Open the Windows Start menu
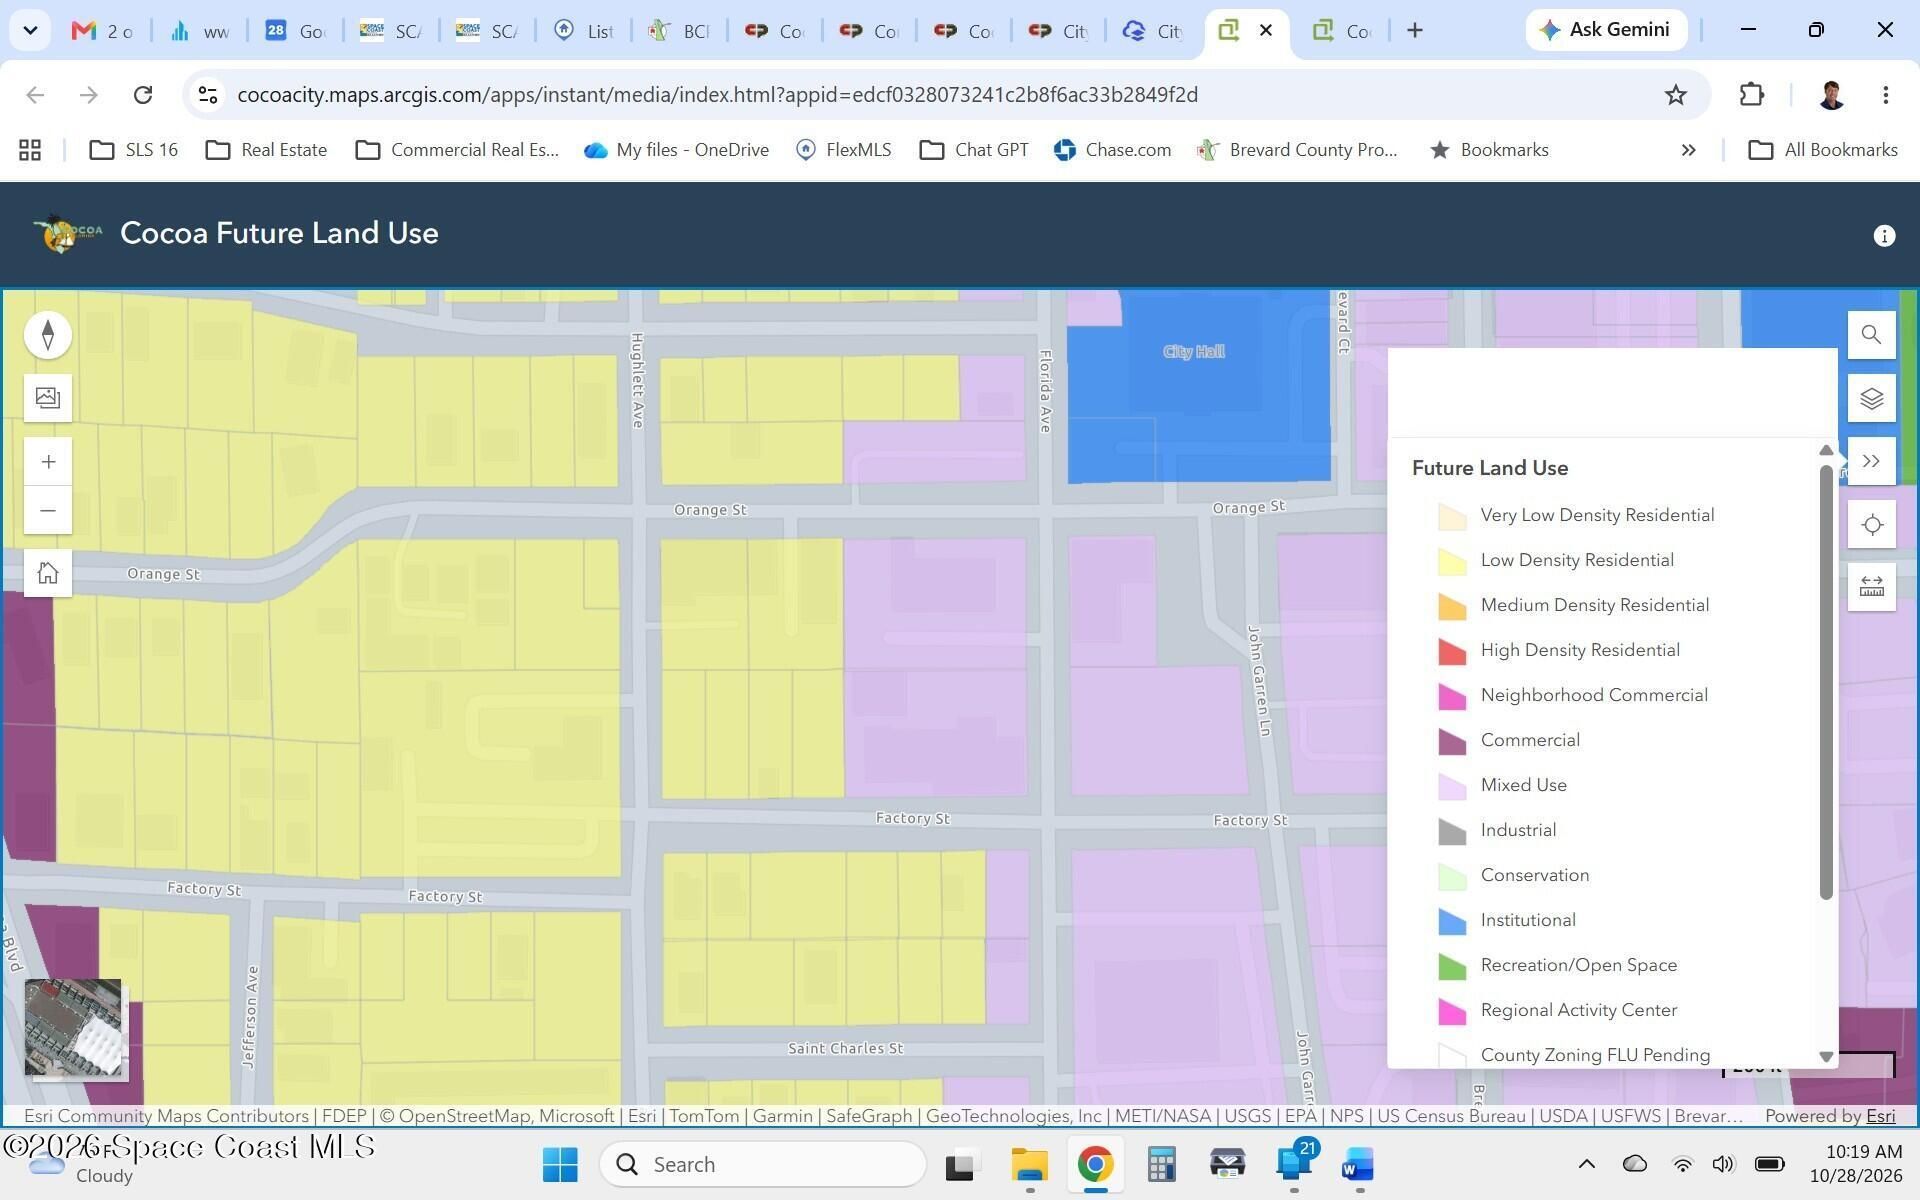Screen dimensions: 1920x1200 click(x=560, y=1165)
